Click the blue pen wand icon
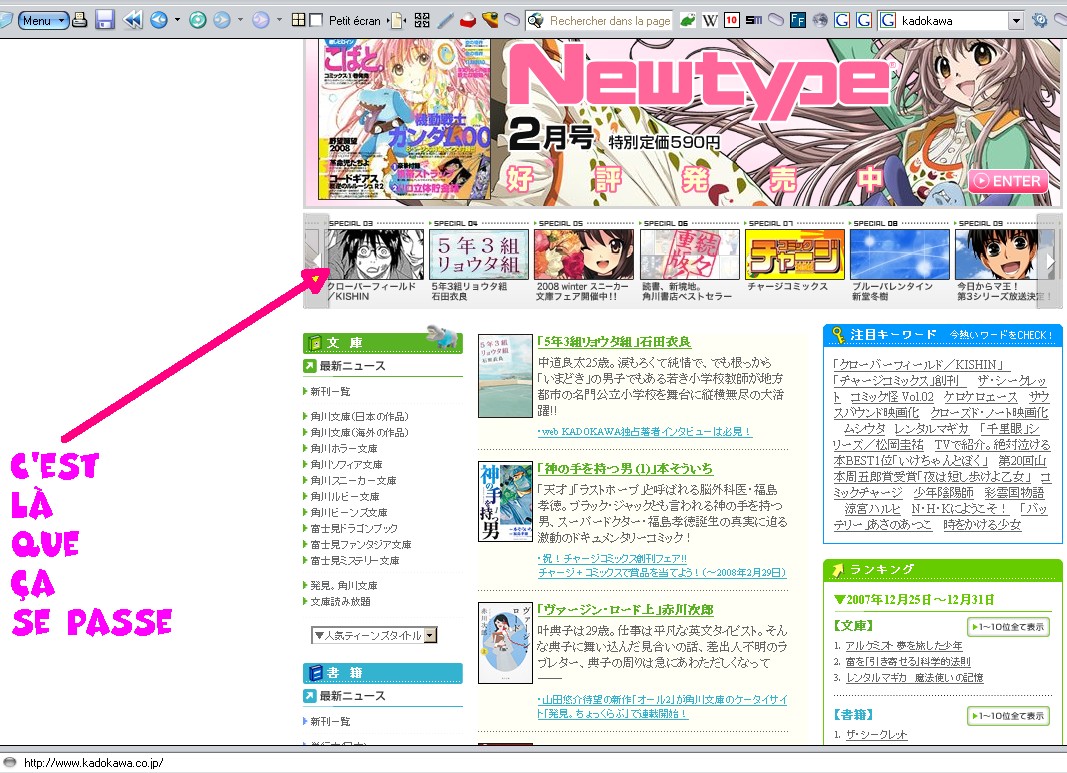The image size is (1067, 773). coord(445,20)
